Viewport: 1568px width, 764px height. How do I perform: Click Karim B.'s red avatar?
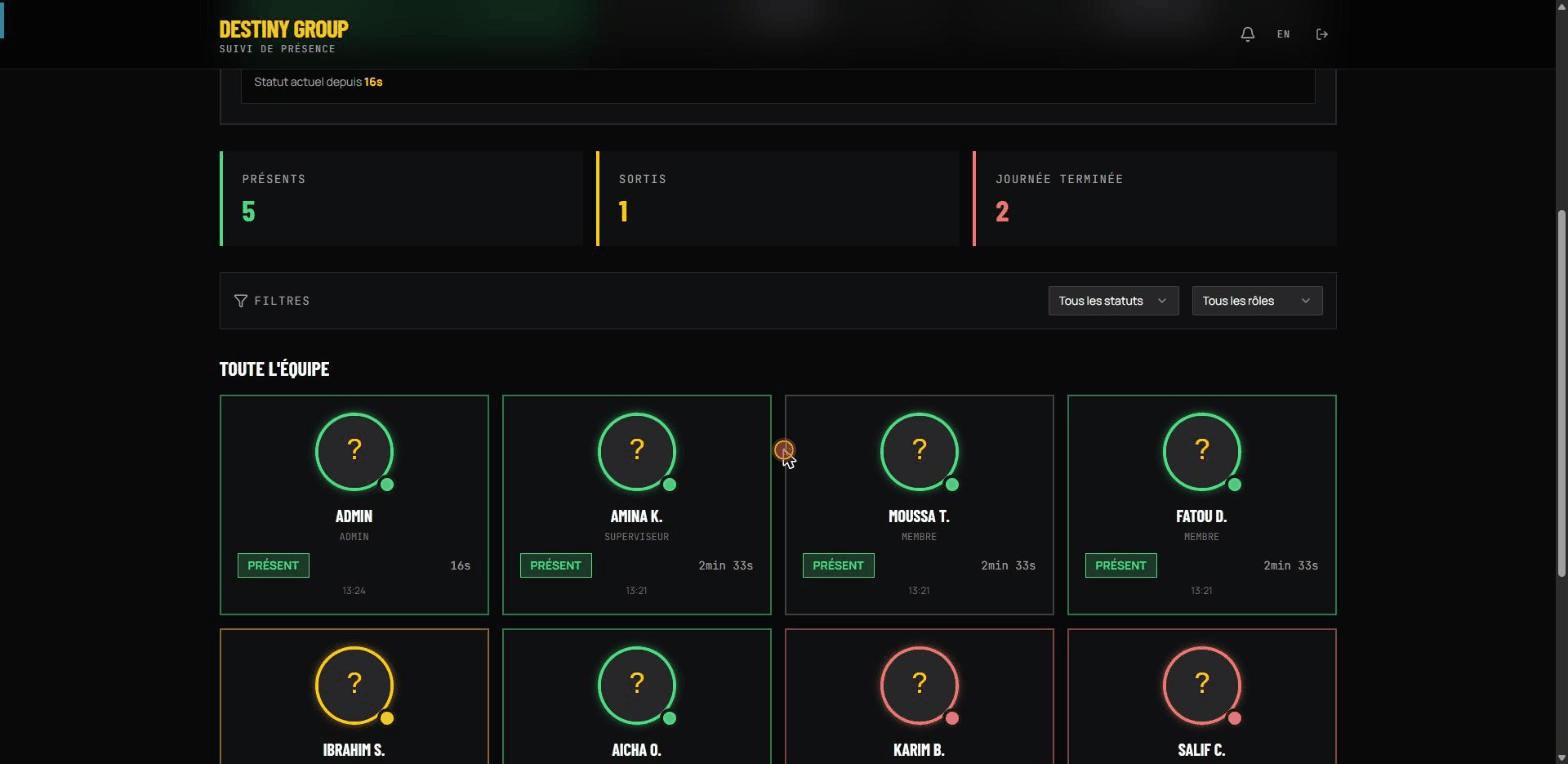(919, 685)
